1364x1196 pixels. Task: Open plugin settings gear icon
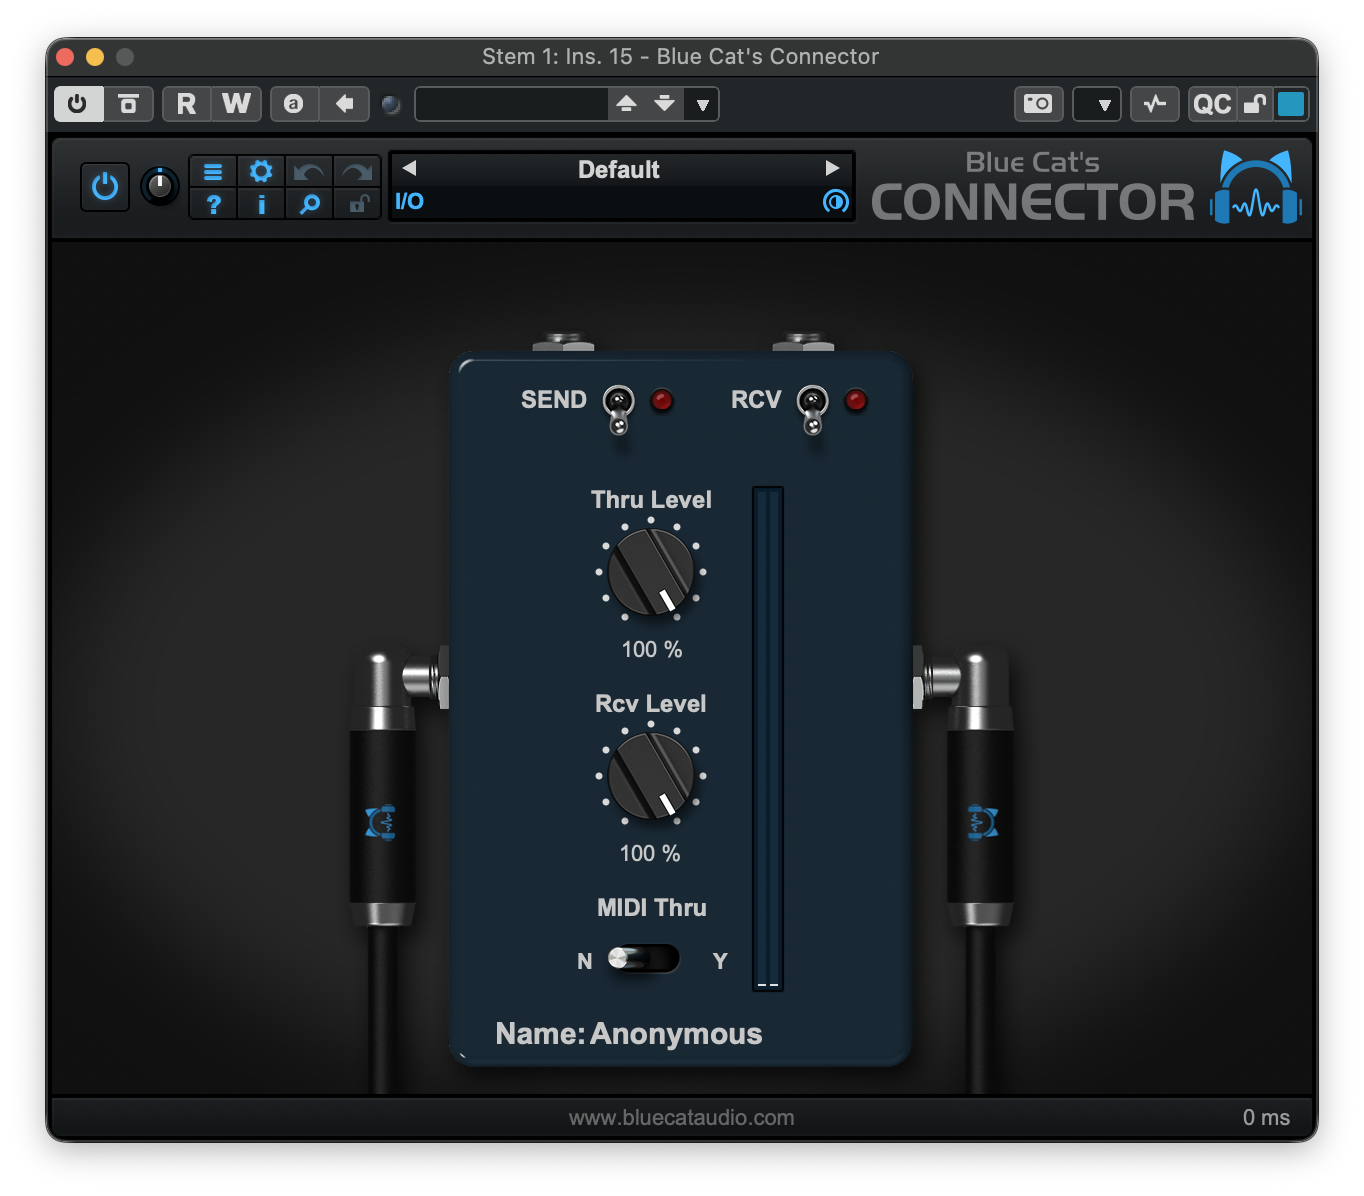[261, 172]
